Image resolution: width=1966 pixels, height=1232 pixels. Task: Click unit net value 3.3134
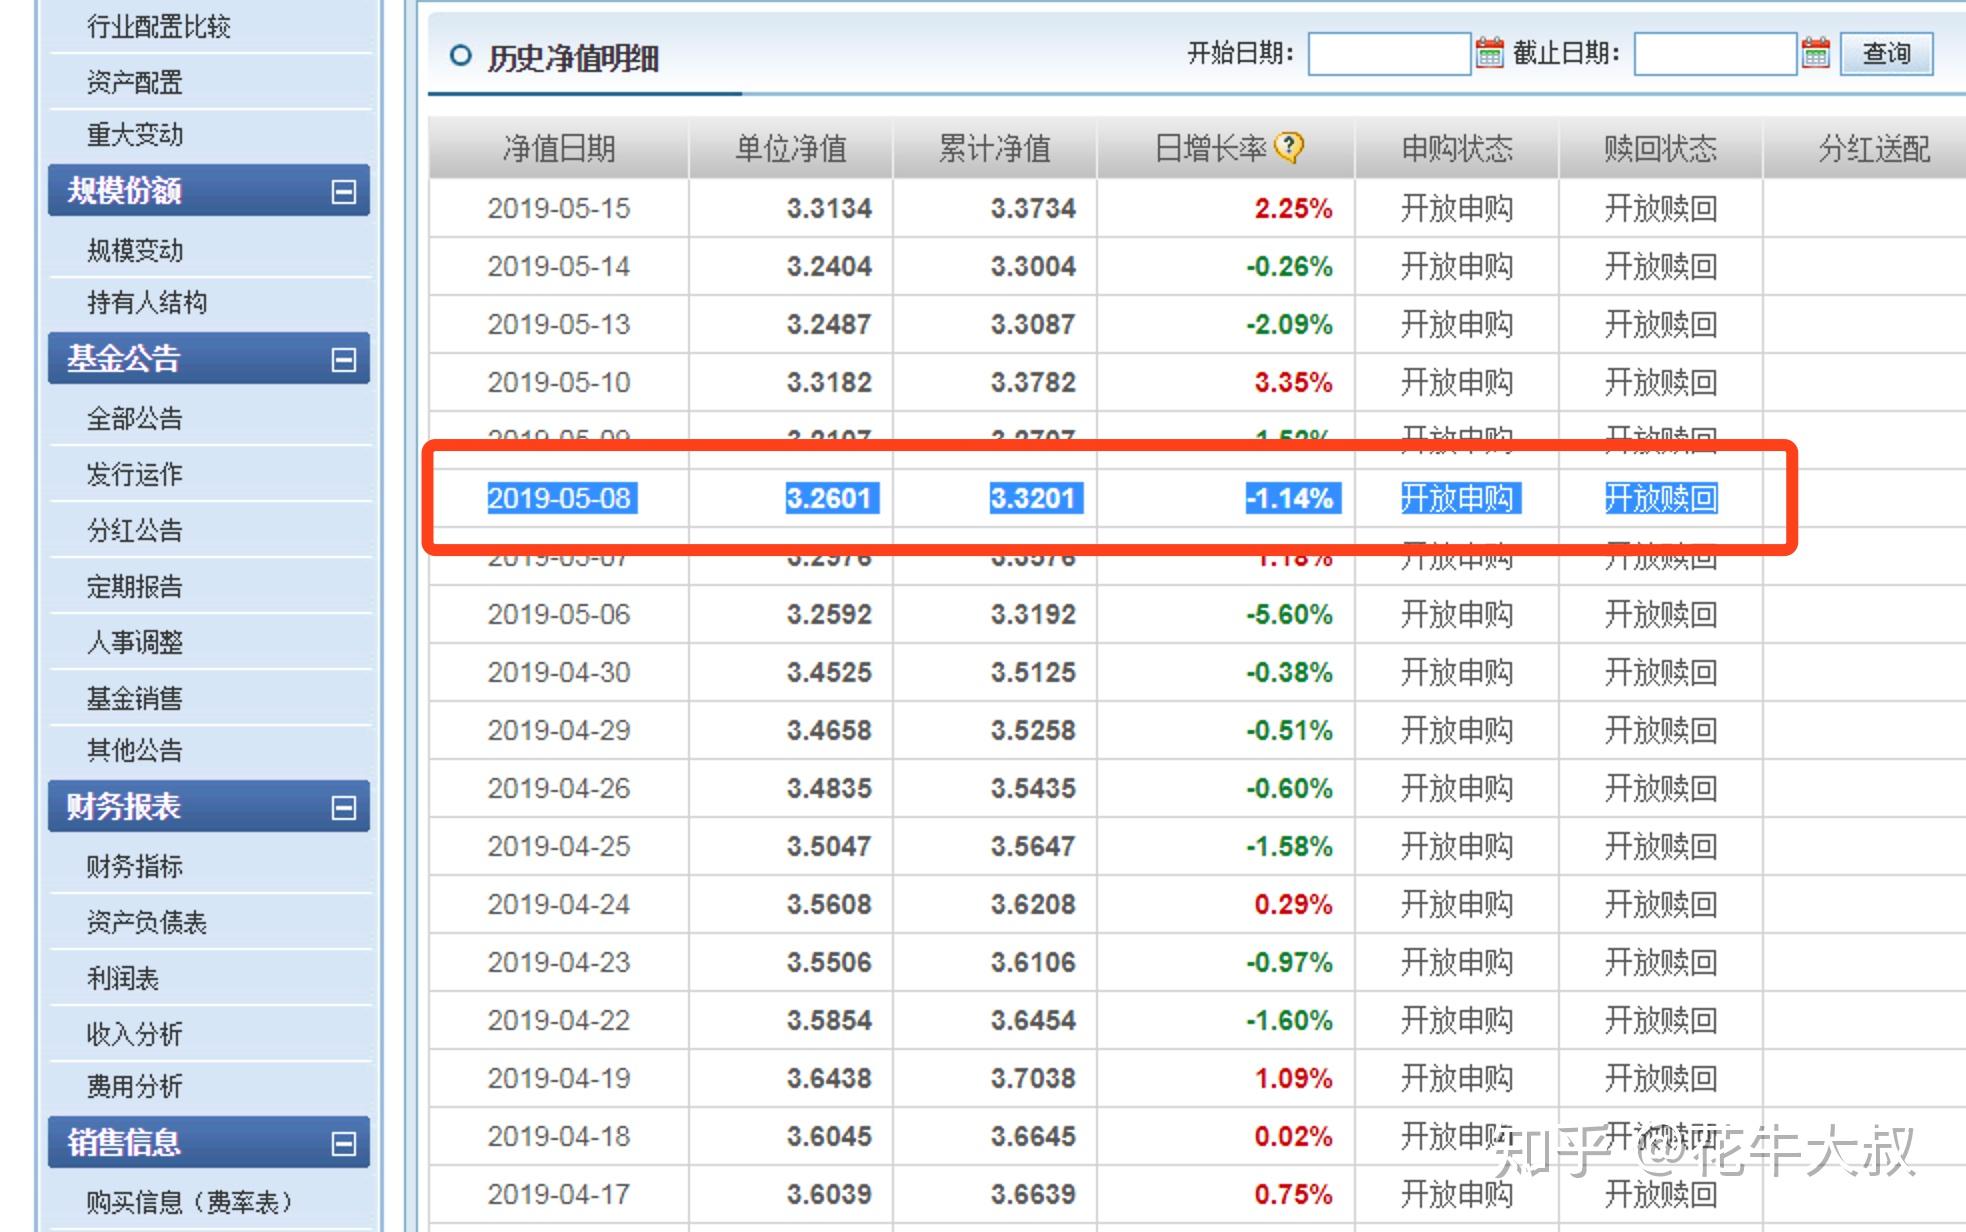coord(829,208)
